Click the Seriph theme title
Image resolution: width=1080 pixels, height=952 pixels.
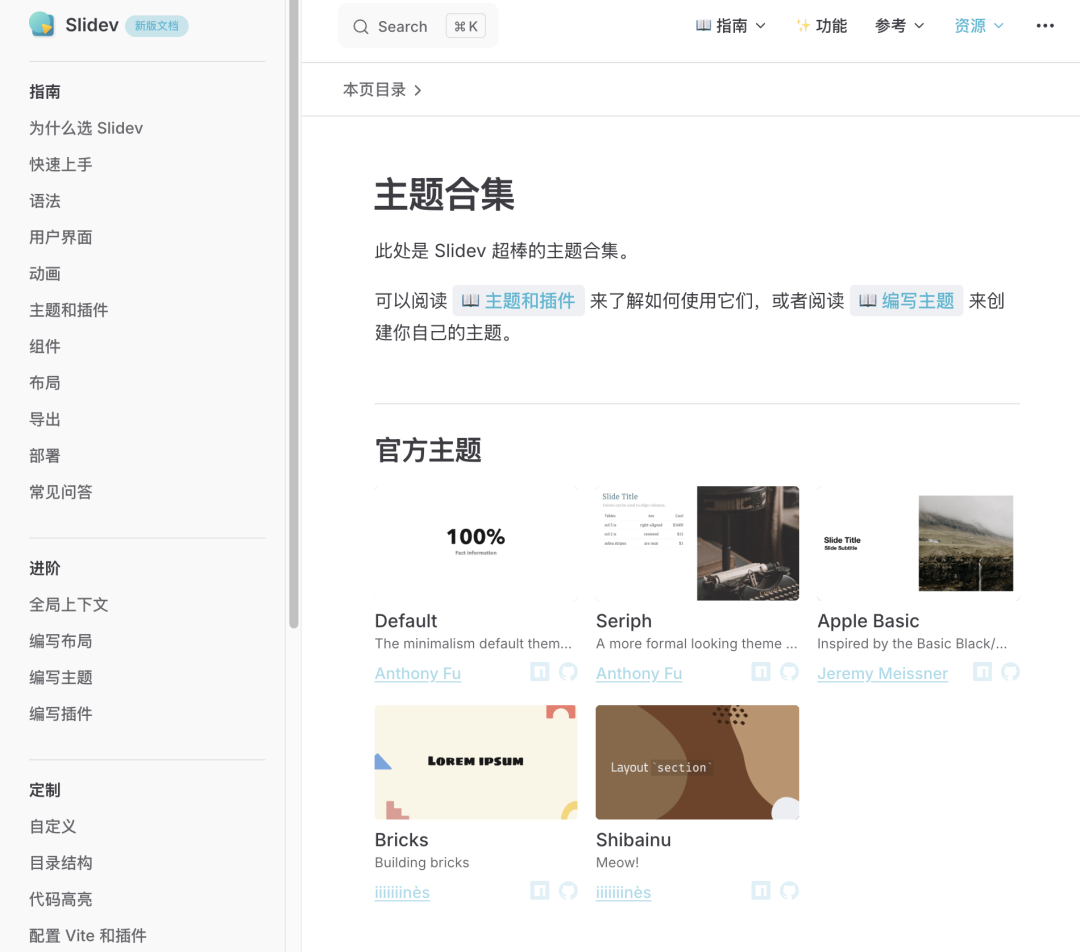pos(623,621)
